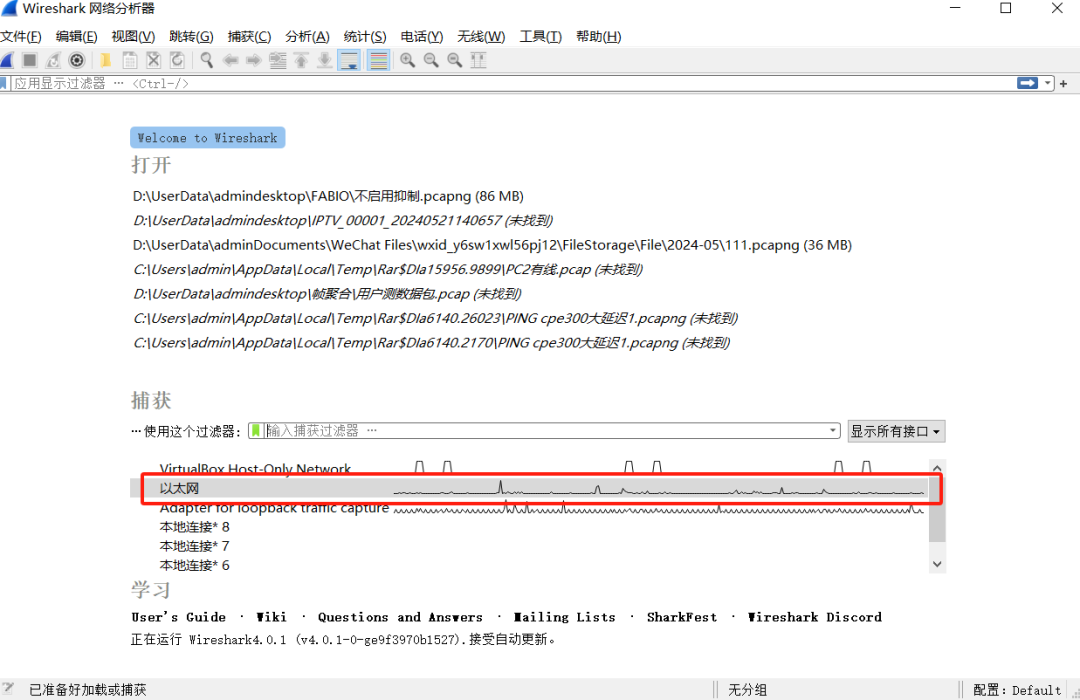Open a capture file with folder icon

pos(105,61)
